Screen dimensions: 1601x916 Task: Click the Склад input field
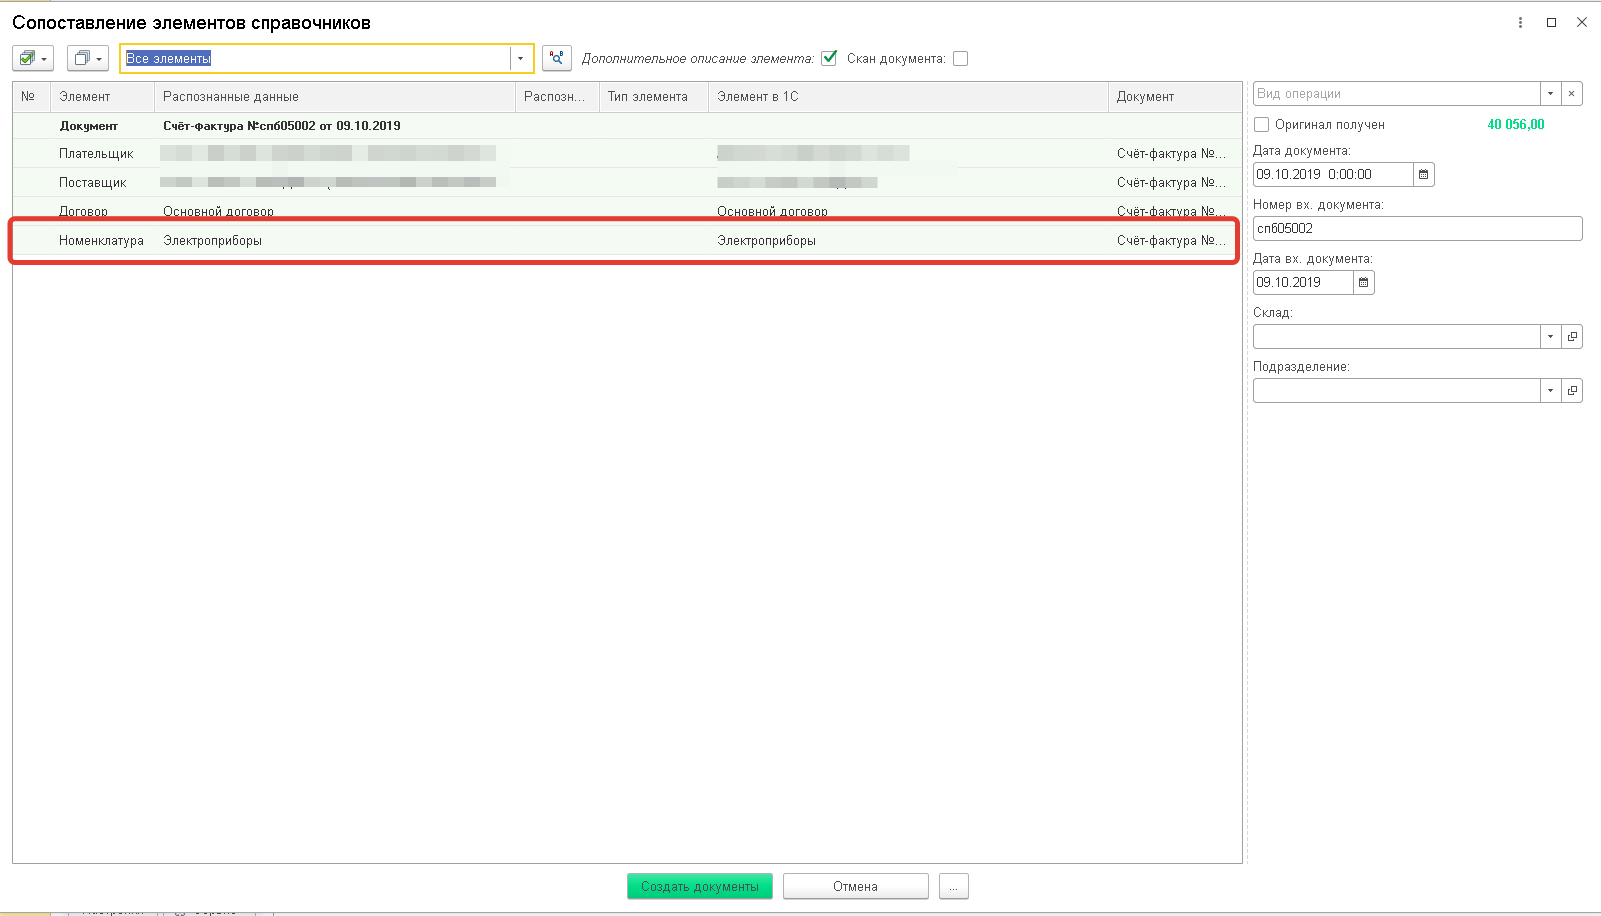point(1397,337)
